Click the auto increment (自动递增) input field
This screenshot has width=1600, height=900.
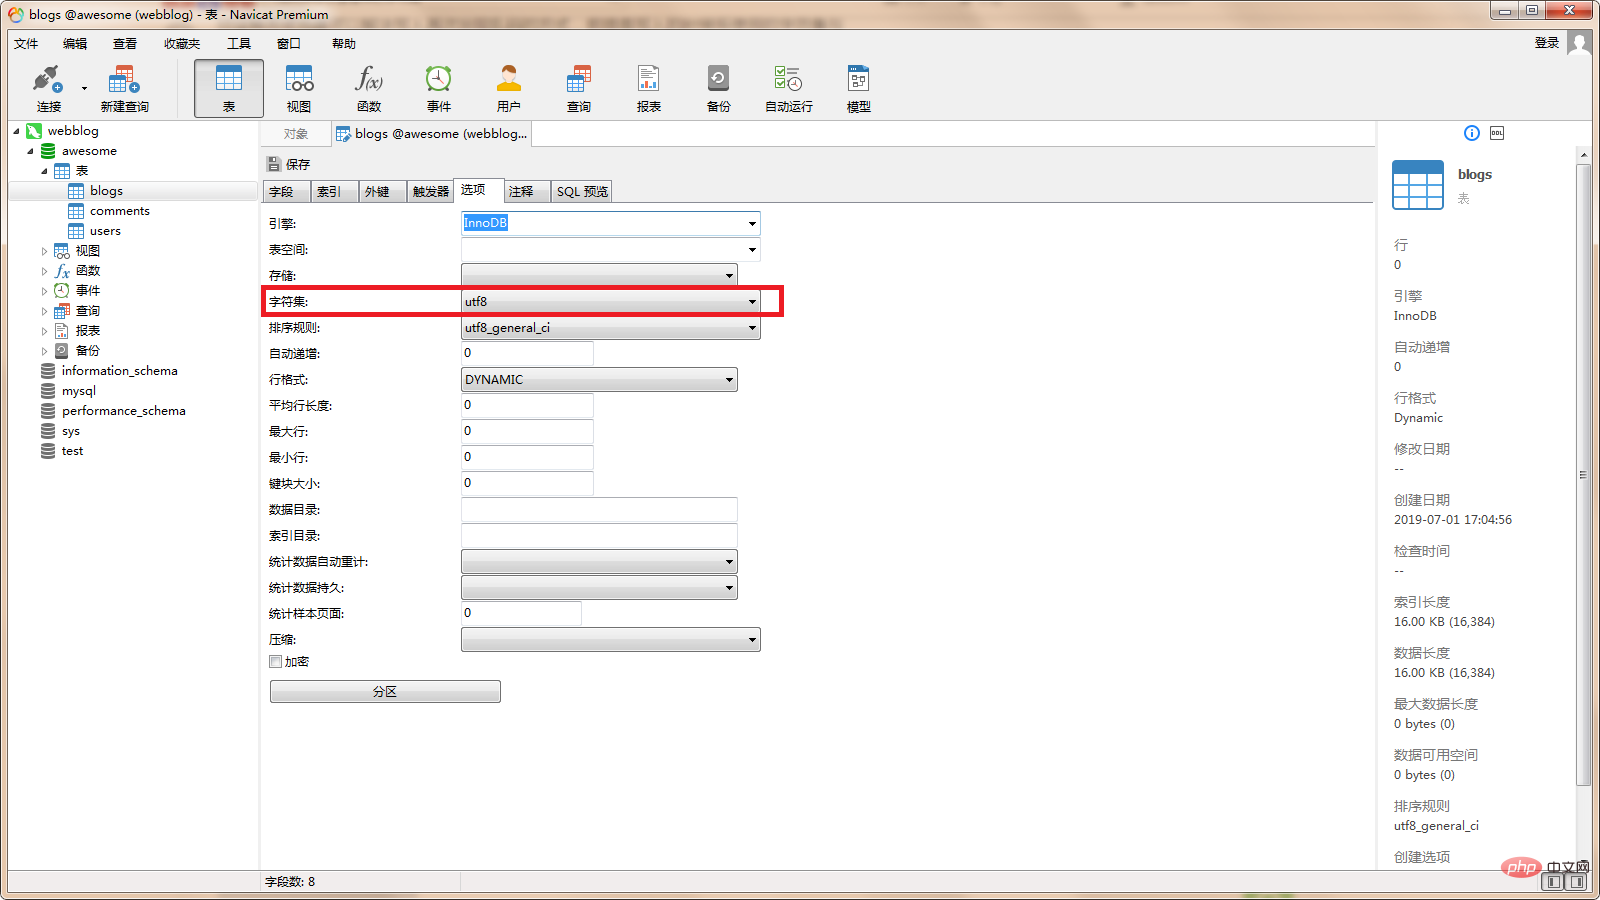pos(527,353)
